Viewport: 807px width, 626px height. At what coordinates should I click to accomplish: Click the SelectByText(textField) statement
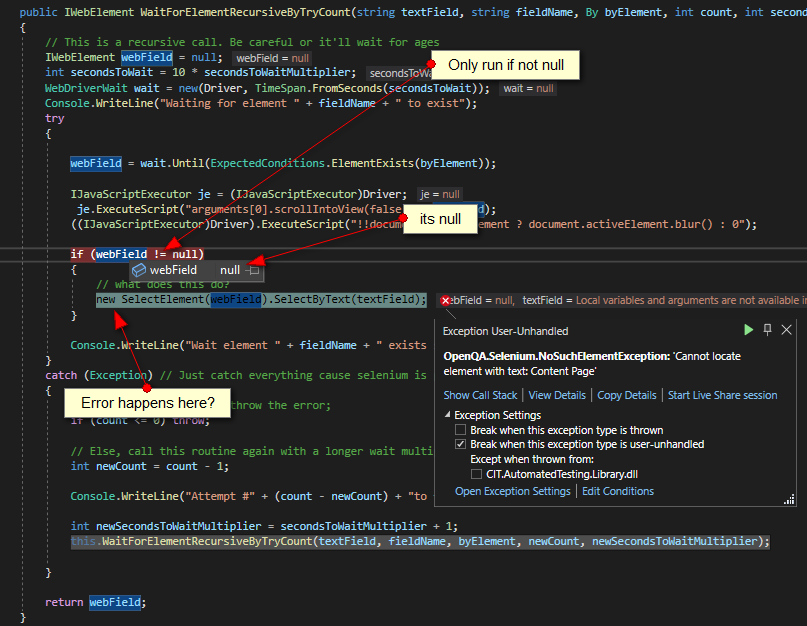point(261,300)
